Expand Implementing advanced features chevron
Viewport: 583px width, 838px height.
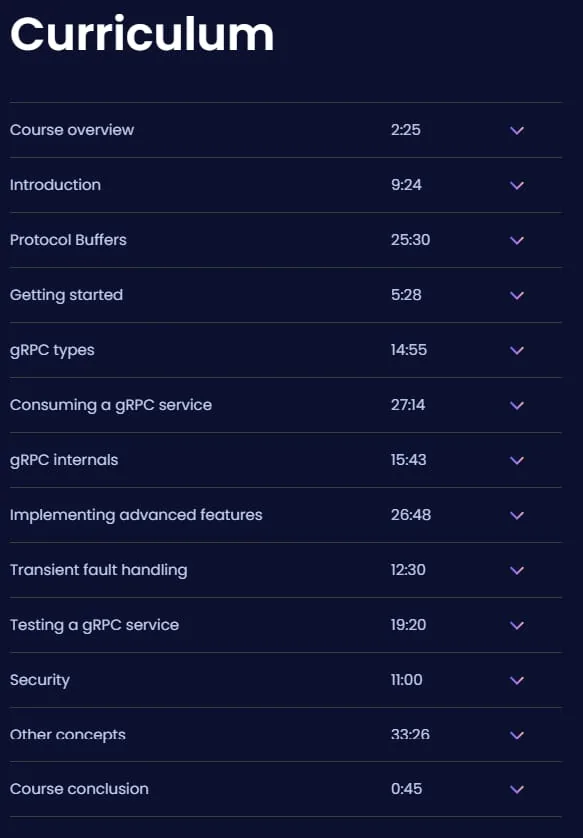pyautogui.click(x=517, y=516)
